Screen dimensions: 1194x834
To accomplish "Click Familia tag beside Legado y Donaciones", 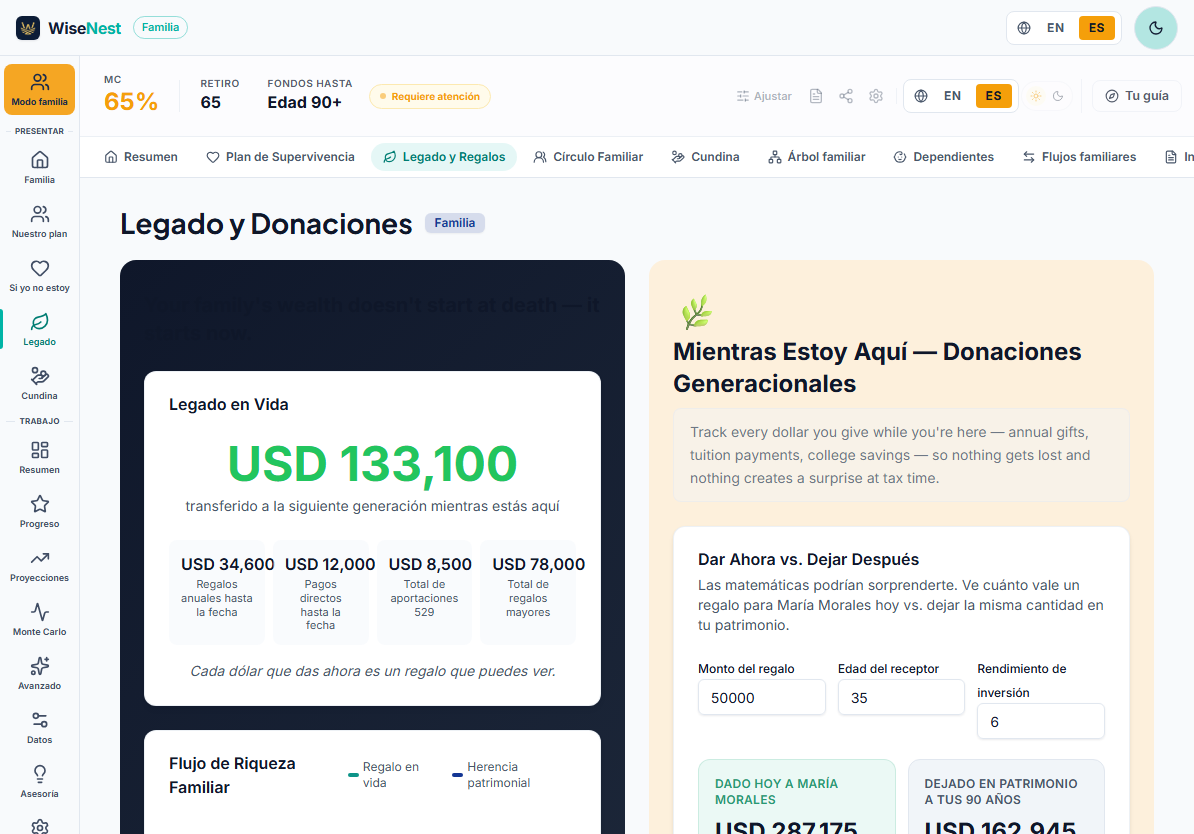I will [x=455, y=223].
